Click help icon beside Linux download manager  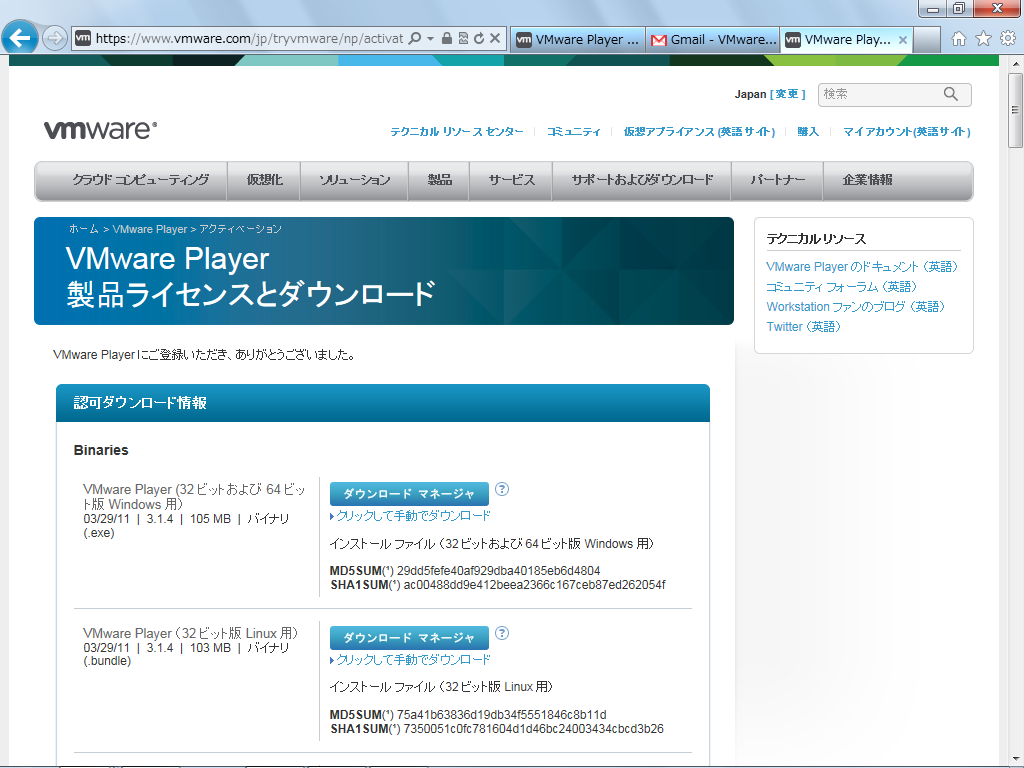pos(502,633)
